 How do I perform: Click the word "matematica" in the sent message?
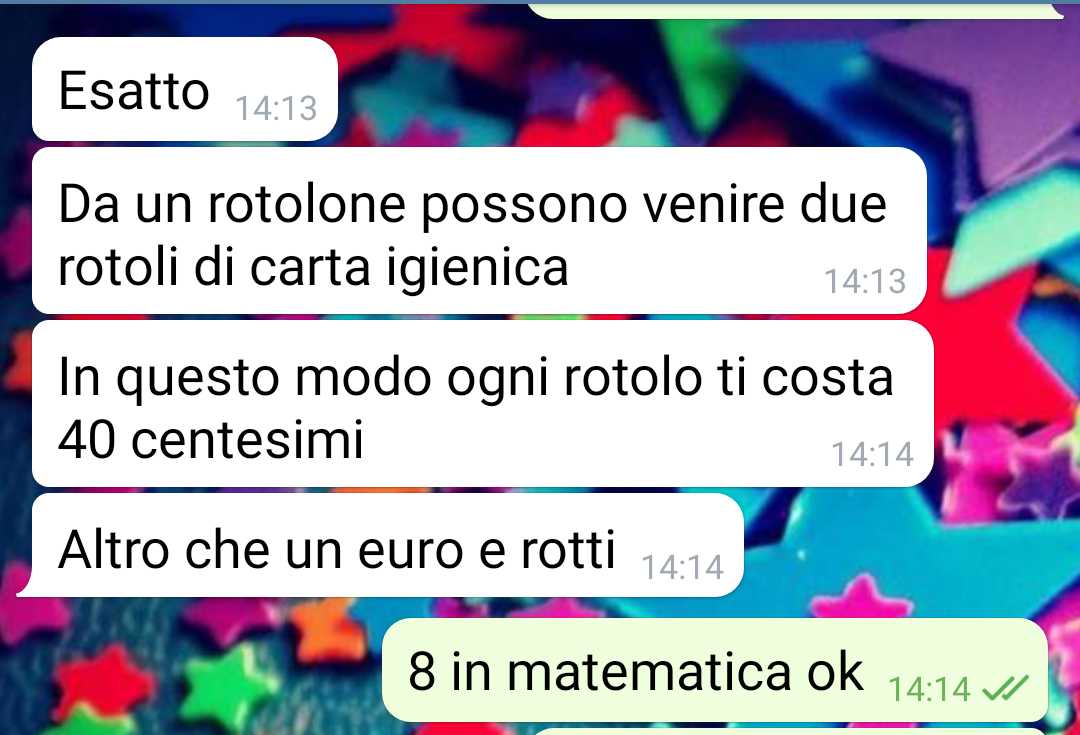coord(650,672)
